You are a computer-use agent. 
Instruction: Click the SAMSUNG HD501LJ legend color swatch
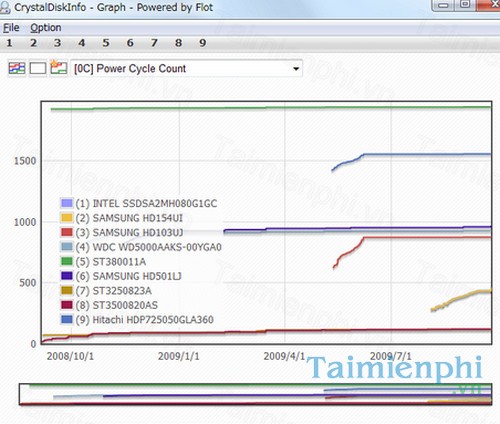(67, 276)
